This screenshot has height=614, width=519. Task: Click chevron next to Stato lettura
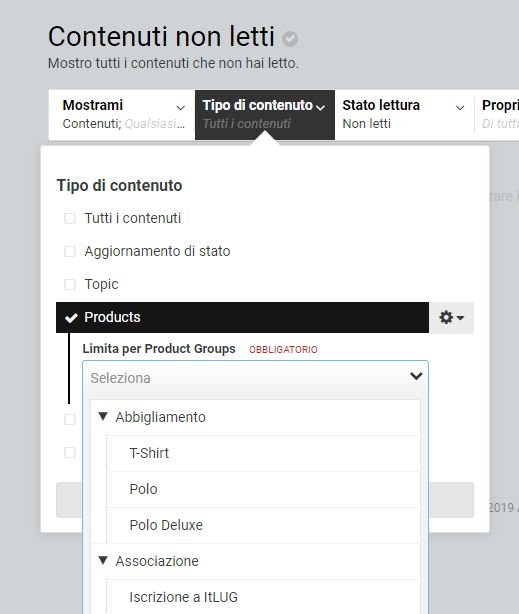[x=460, y=108]
